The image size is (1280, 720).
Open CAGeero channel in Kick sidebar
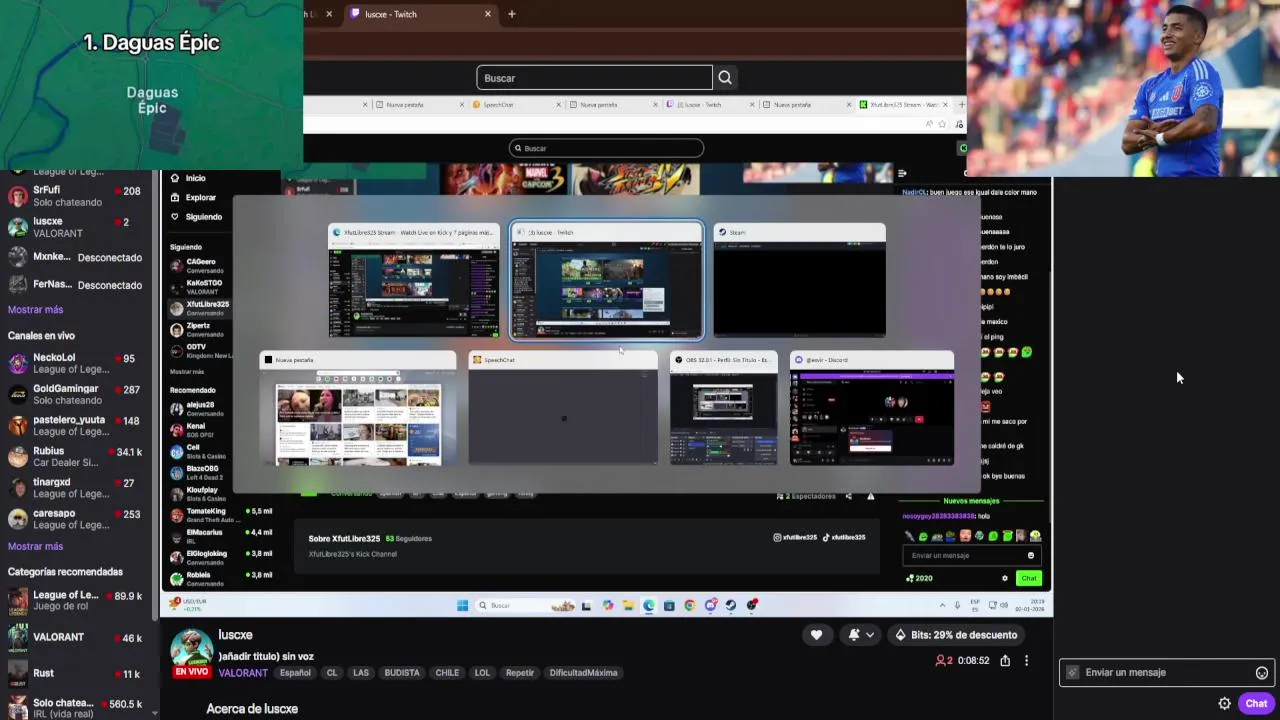point(200,265)
